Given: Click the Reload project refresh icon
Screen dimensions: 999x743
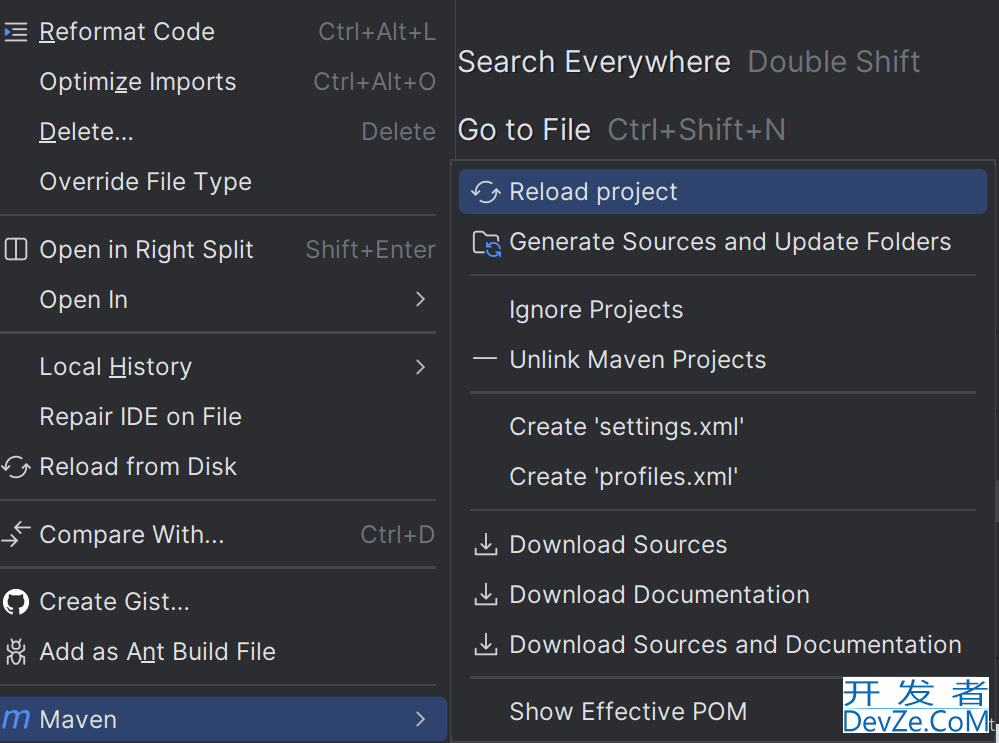Looking at the screenshot, I should [486, 192].
